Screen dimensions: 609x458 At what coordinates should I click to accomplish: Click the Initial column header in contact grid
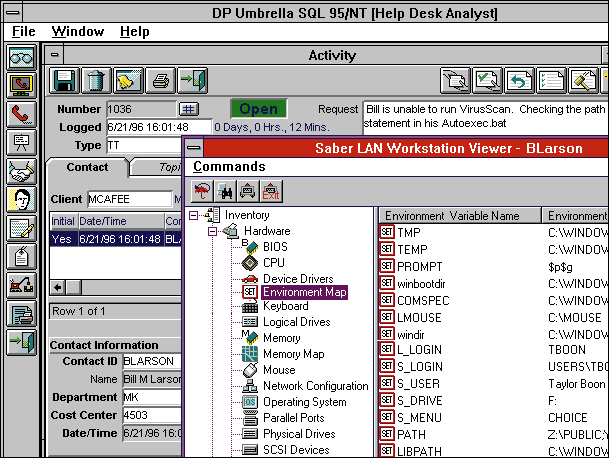(64, 221)
